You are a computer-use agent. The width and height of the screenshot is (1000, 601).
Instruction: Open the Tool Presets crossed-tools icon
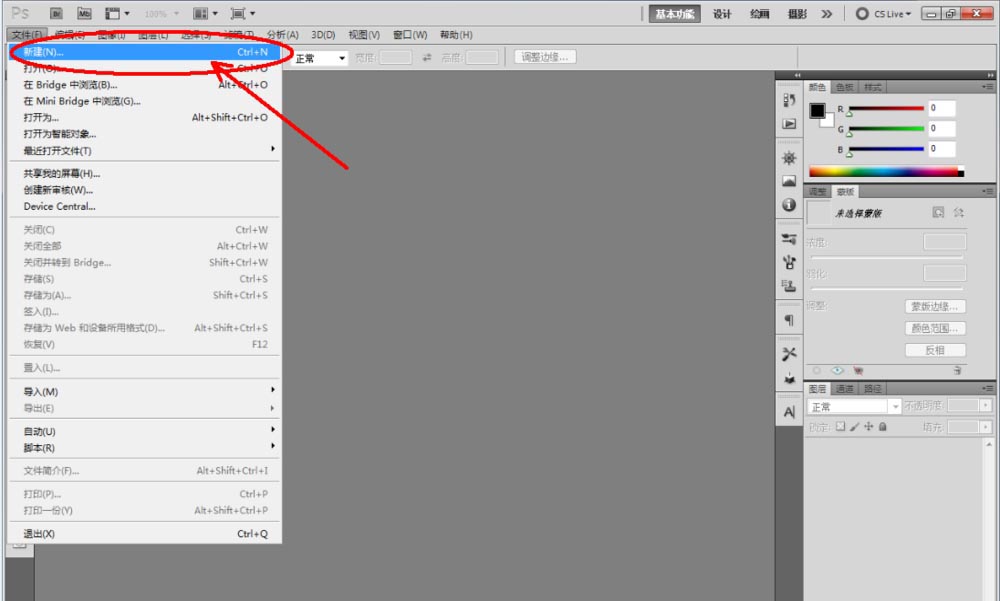click(789, 353)
